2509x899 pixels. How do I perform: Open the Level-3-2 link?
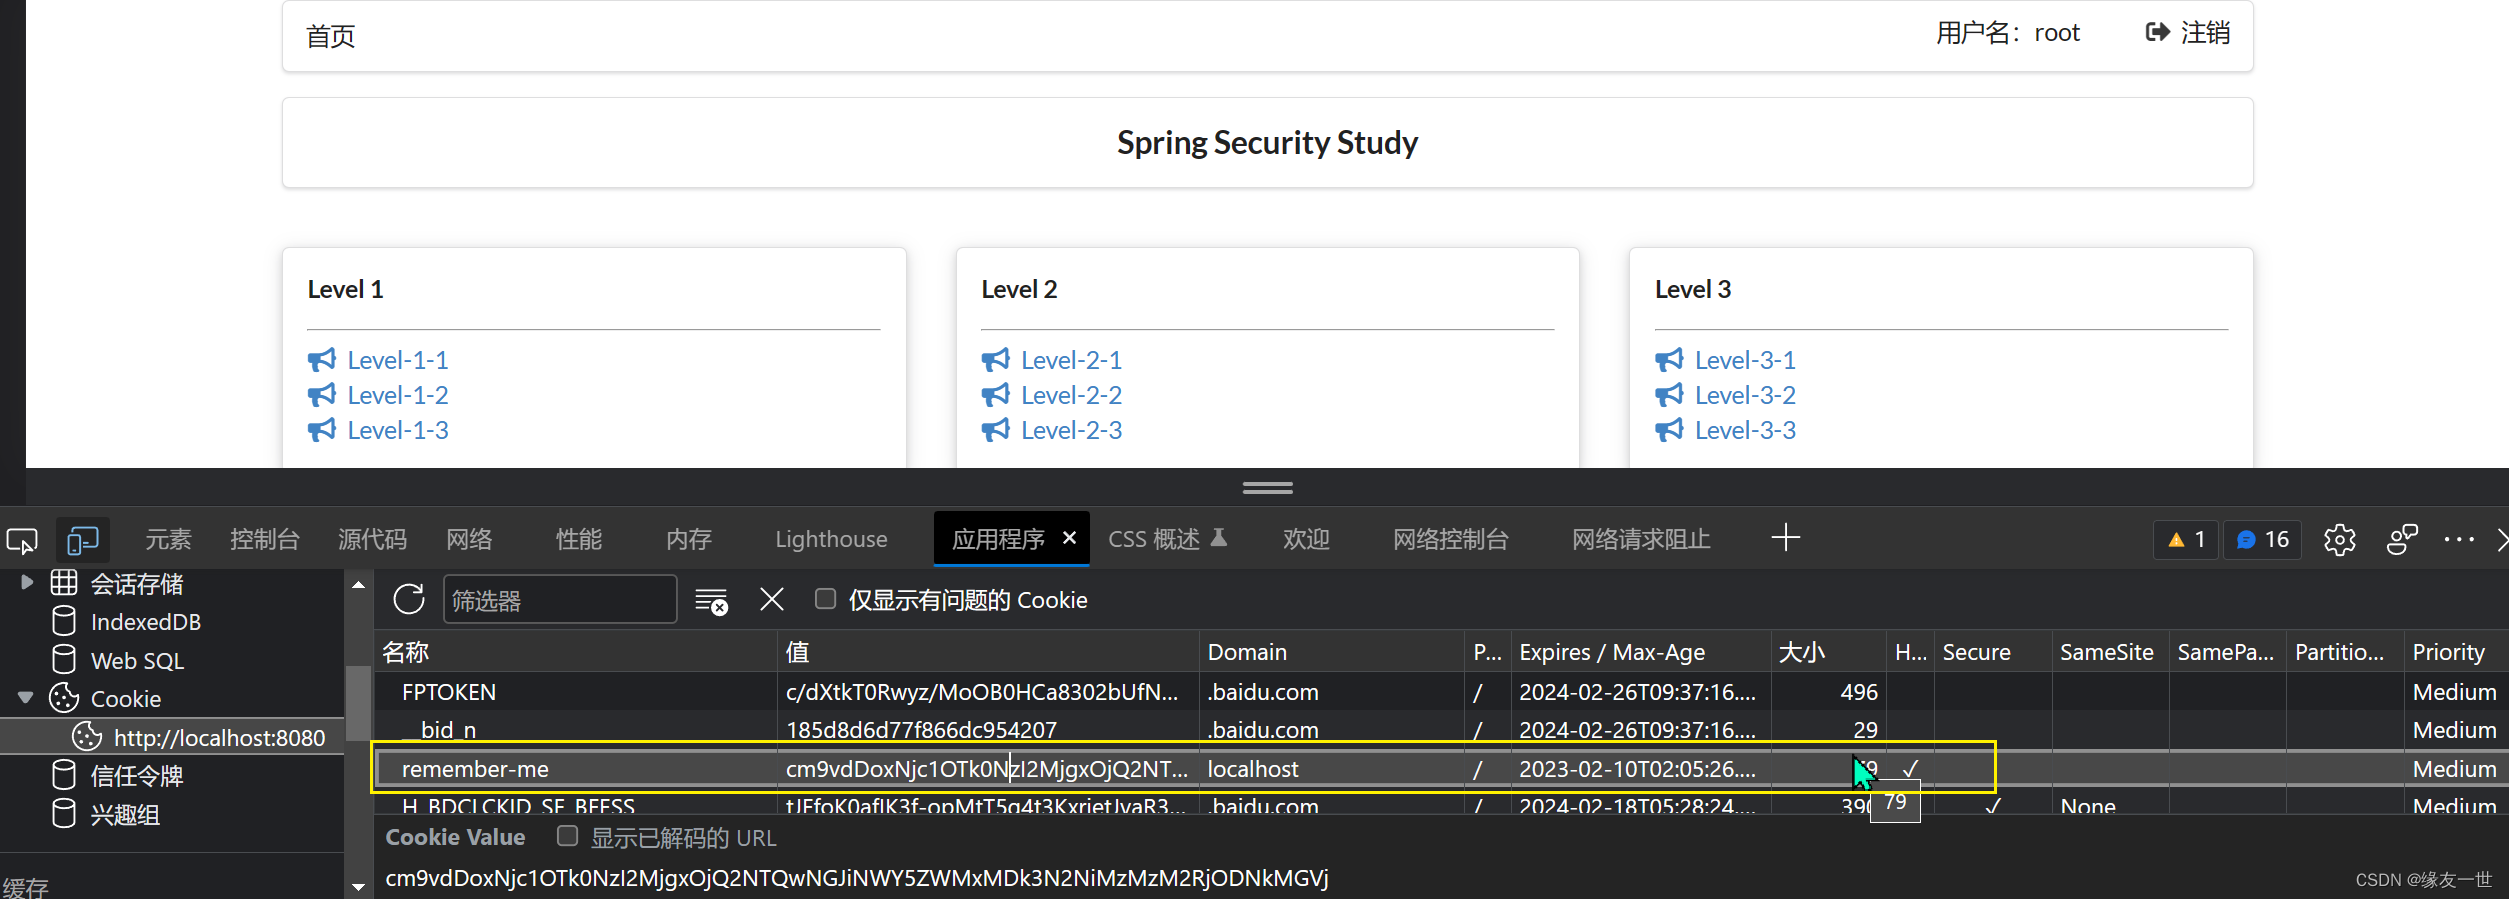1745,395
